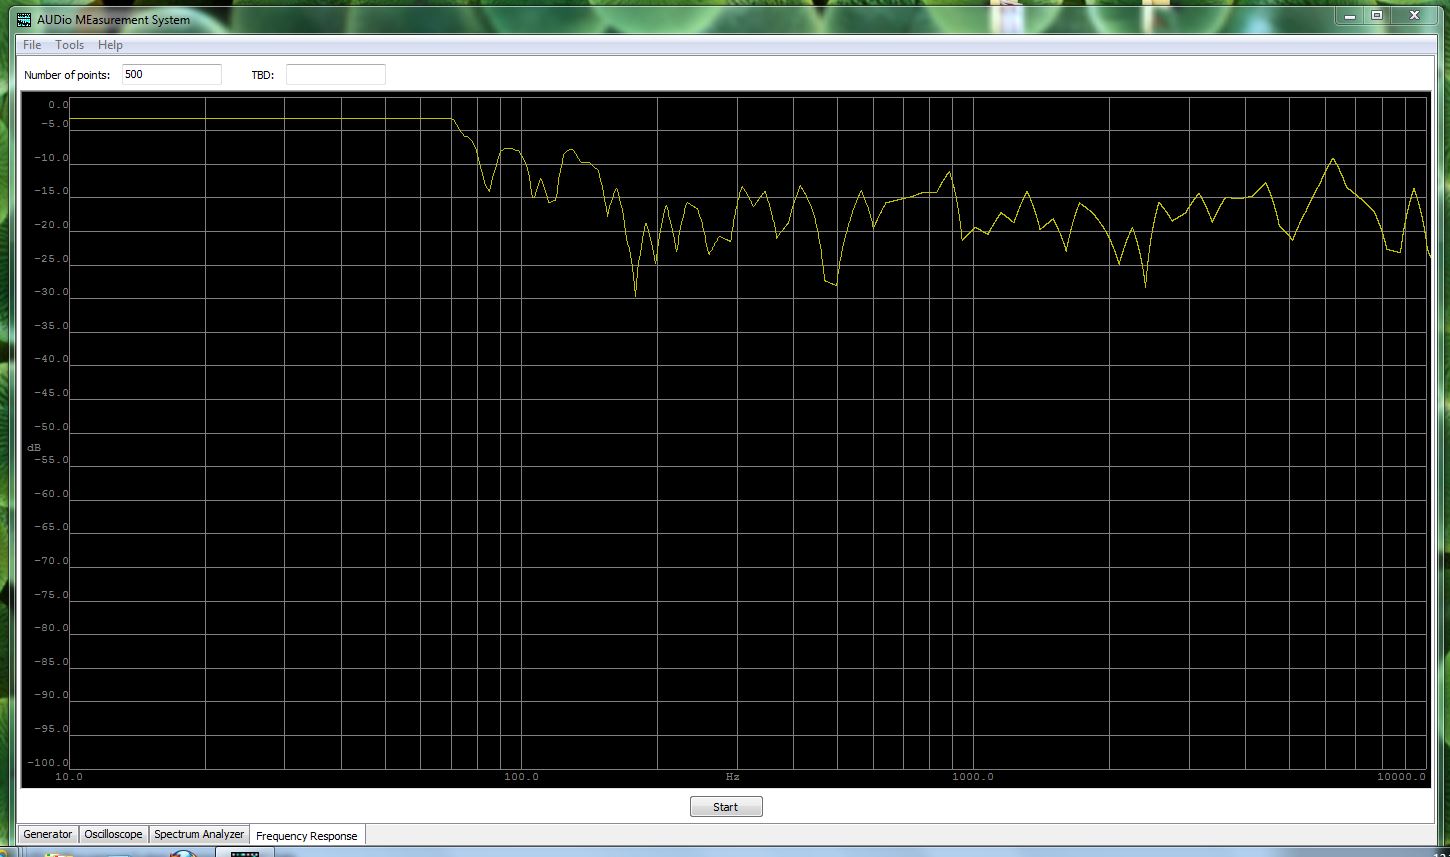The width and height of the screenshot is (1450, 857).
Task: Click the -100.0 dB axis label
Action: pyautogui.click(x=47, y=763)
